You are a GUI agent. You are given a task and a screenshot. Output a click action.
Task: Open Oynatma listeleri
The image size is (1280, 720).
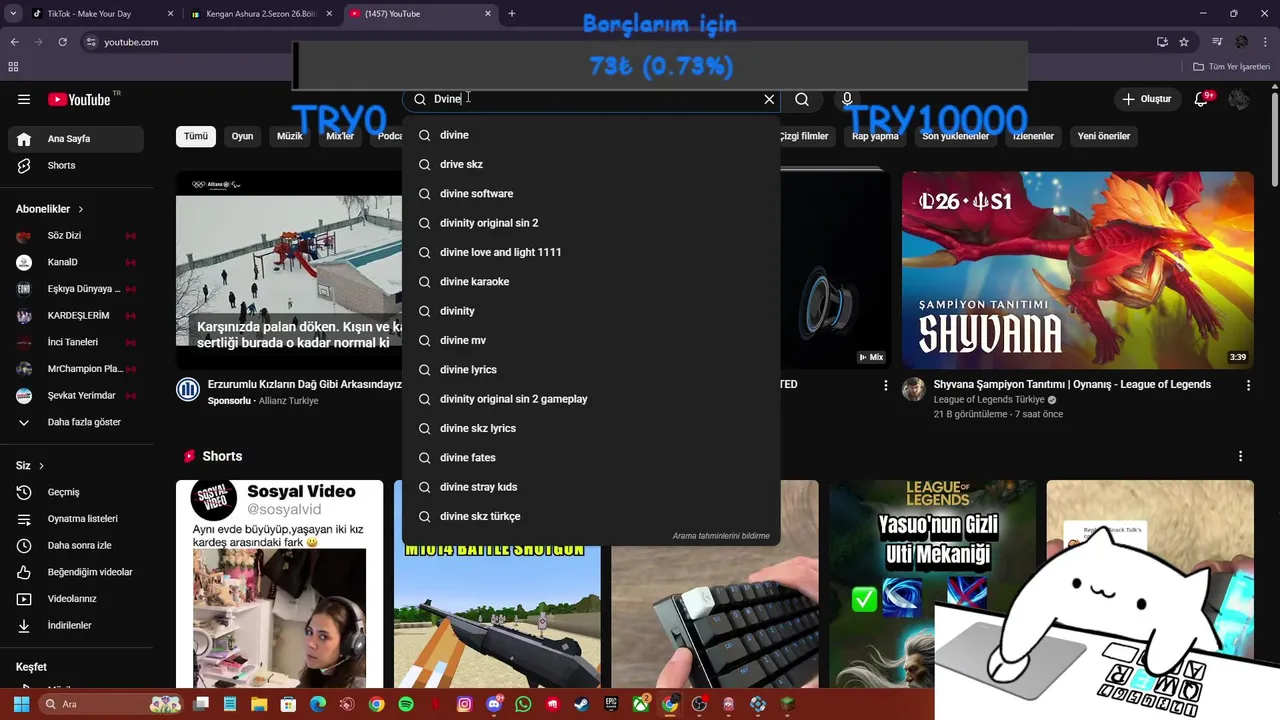[x=76, y=519]
